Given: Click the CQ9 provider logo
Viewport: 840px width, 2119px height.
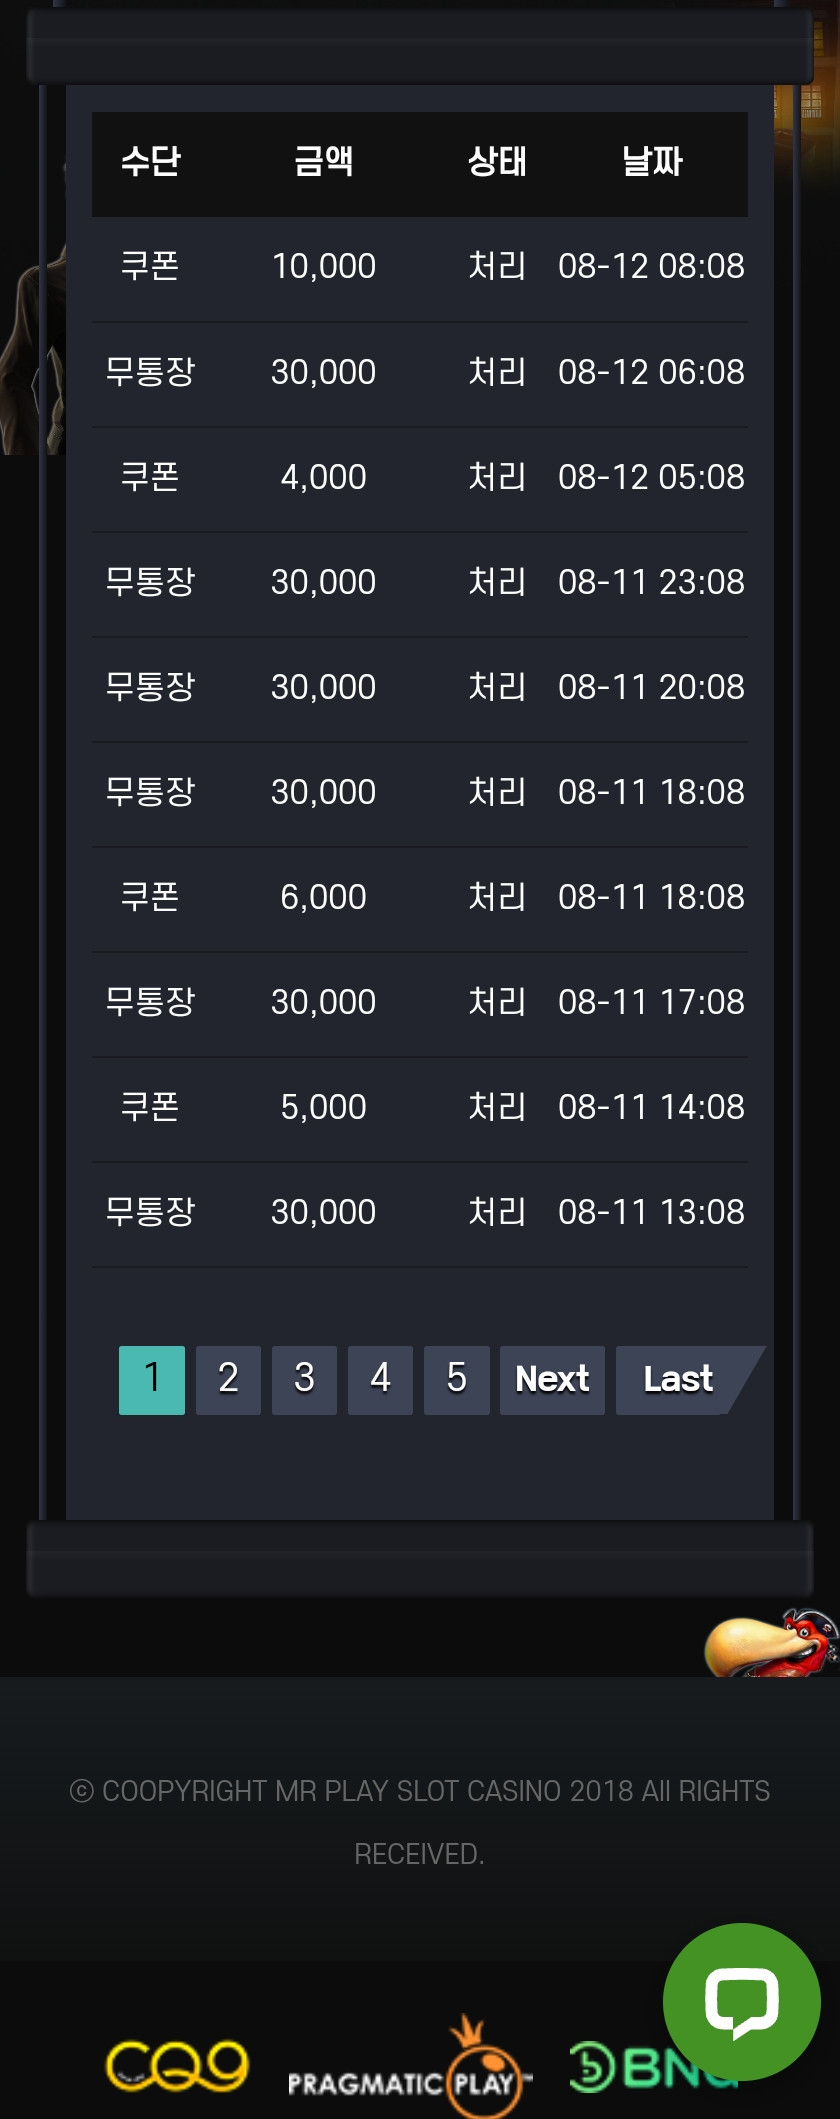Looking at the screenshot, I should tap(177, 2067).
